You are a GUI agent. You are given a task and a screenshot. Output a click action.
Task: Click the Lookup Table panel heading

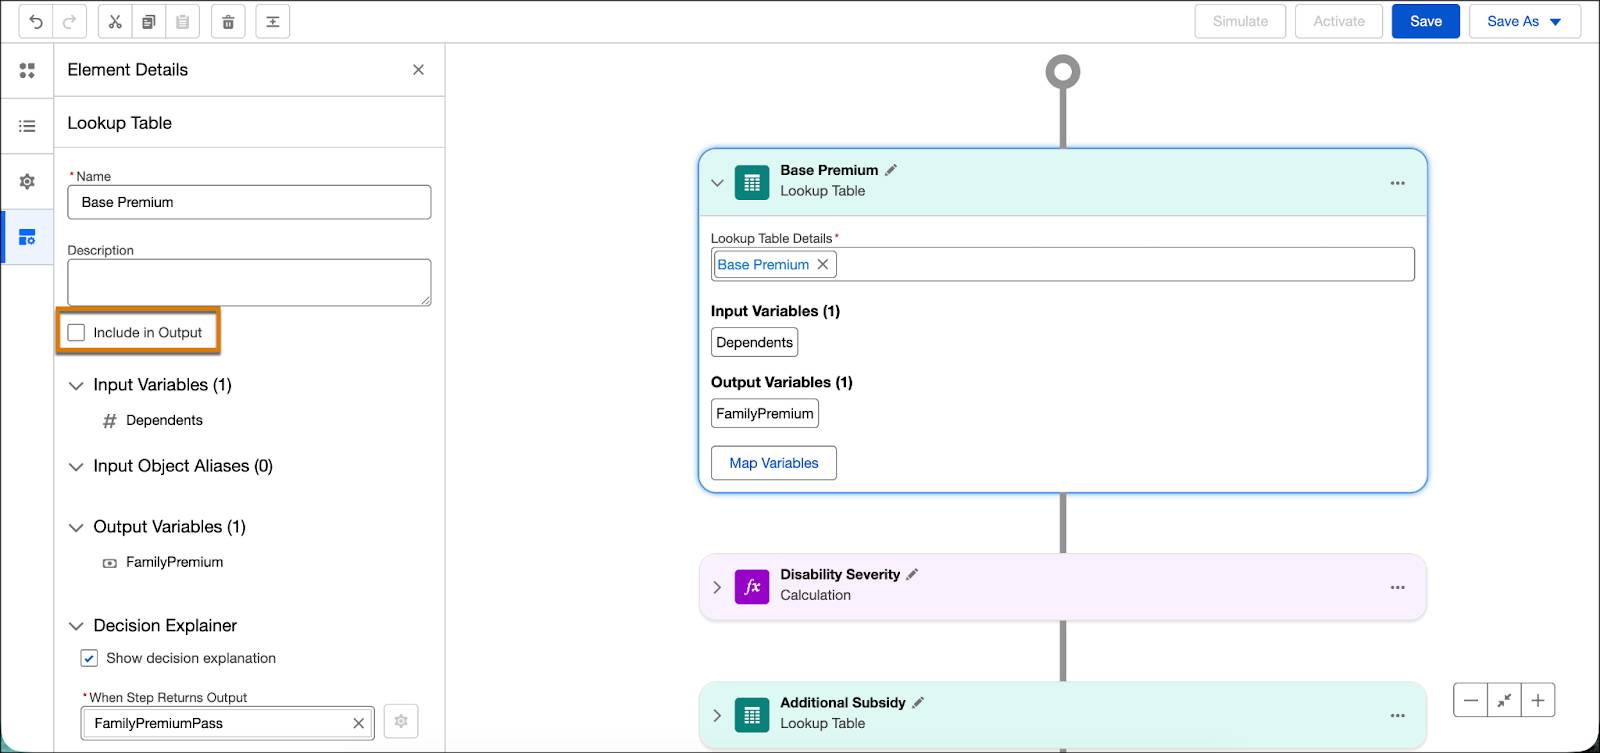point(120,123)
